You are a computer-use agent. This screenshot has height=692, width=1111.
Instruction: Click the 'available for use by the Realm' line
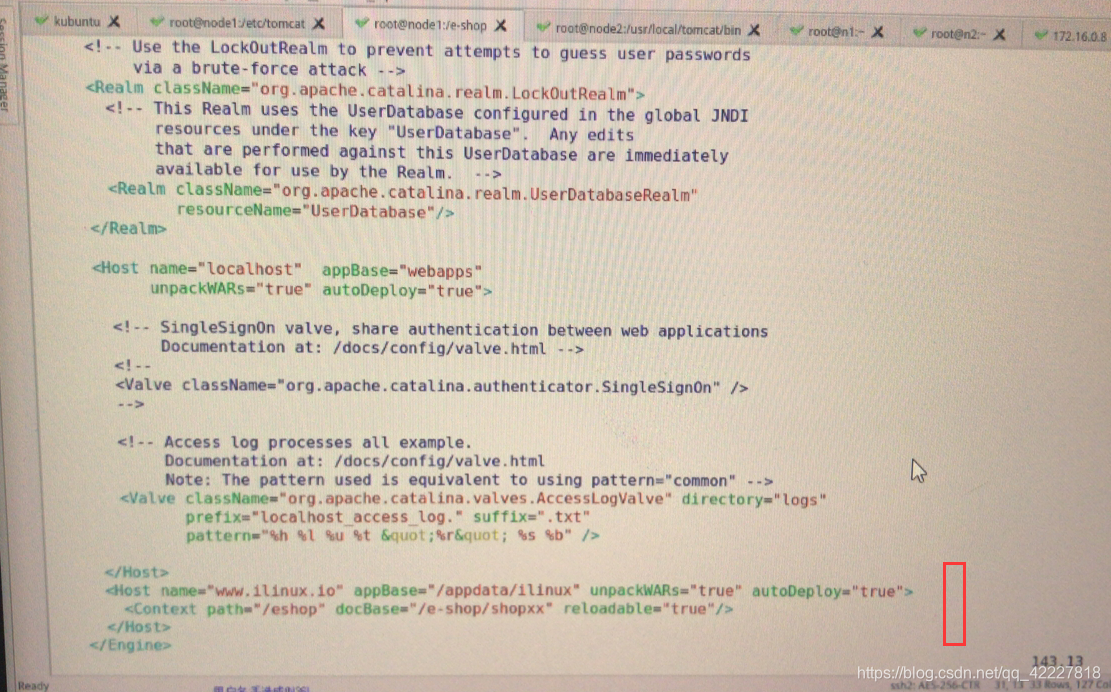[x=328, y=171]
